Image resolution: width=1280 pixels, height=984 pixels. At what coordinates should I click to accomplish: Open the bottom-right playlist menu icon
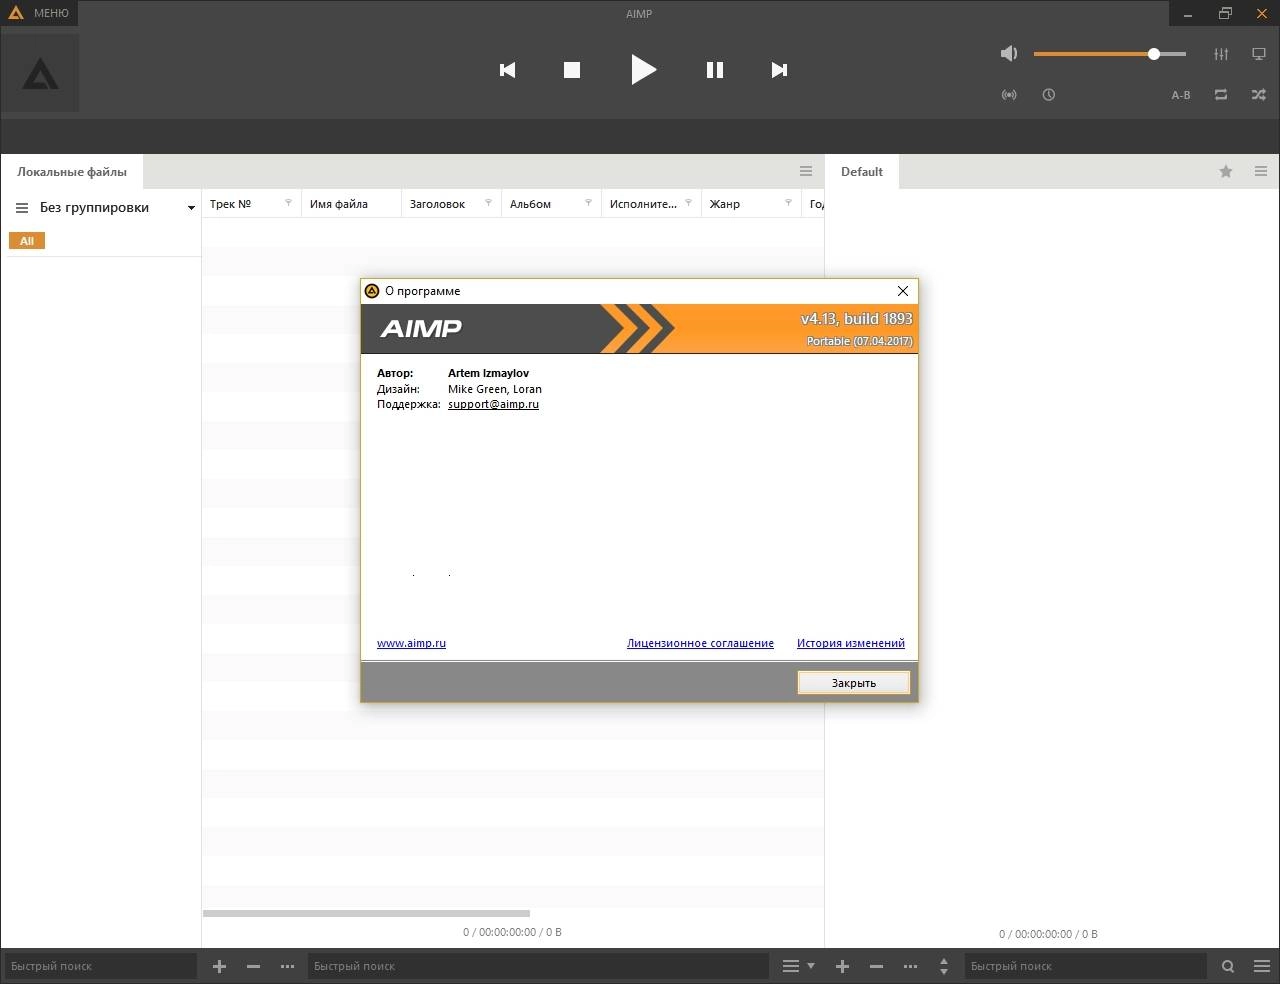(x=1262, y=966)
